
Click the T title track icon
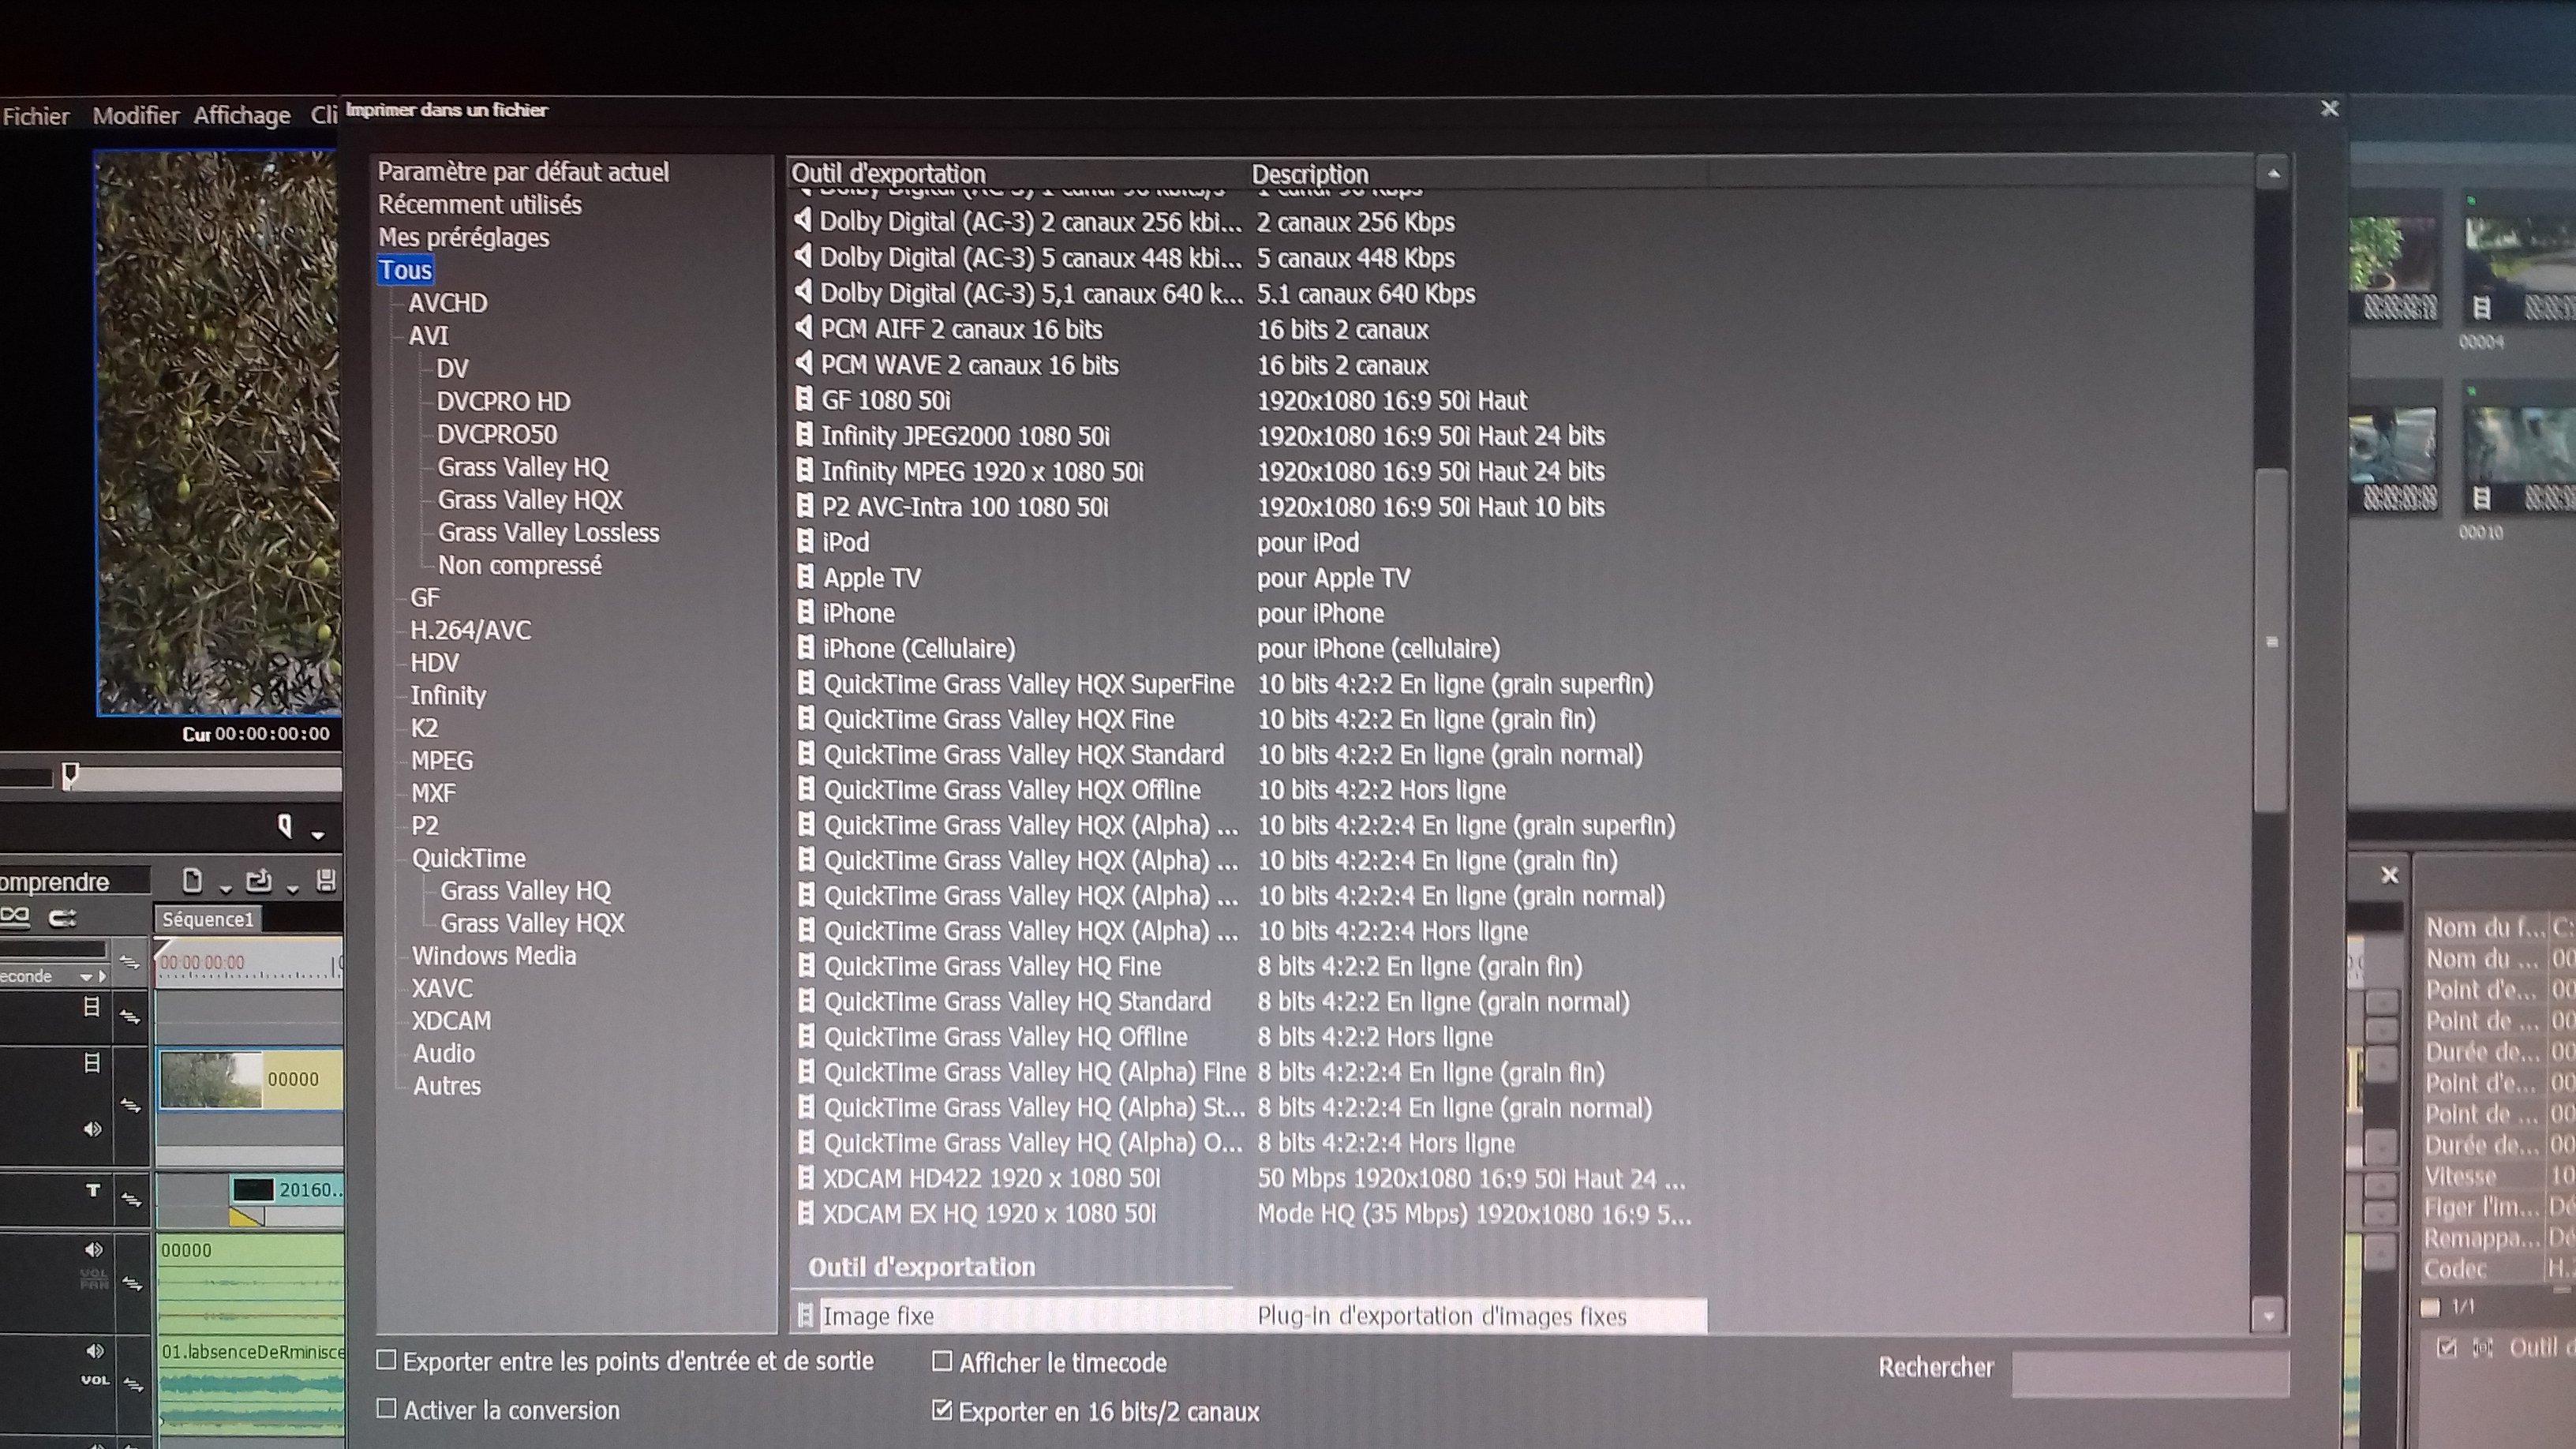point(93,1190)
